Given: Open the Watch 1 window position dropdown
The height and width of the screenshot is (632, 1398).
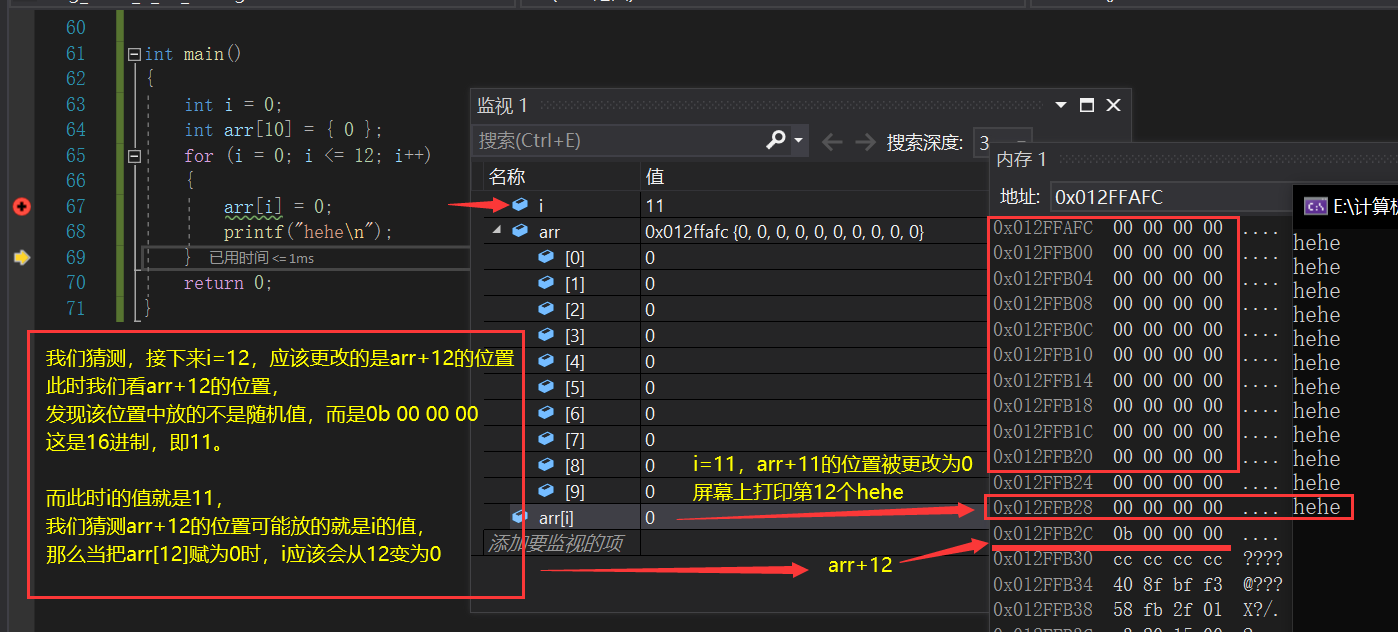Looking at the screenshot, I should (1060, 104).
